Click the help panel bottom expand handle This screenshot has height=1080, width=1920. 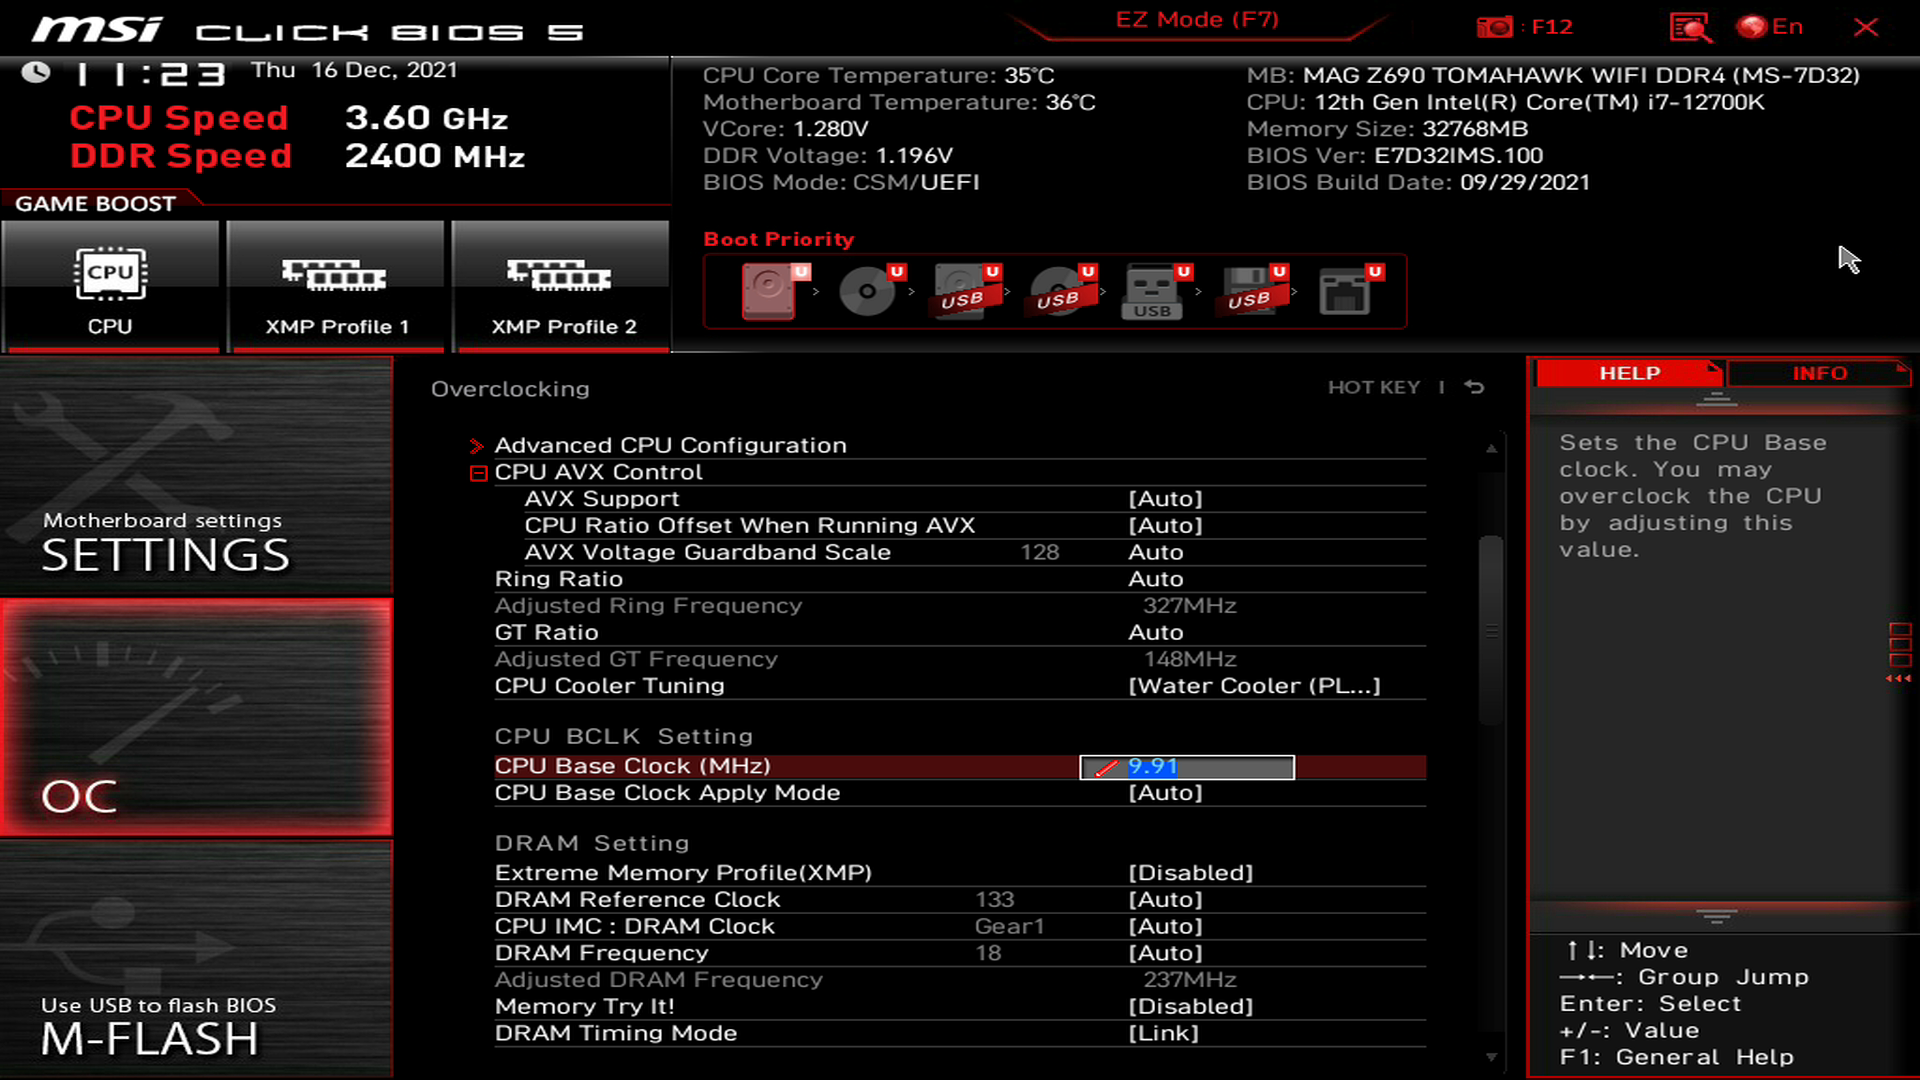(x=1716, y=916)
